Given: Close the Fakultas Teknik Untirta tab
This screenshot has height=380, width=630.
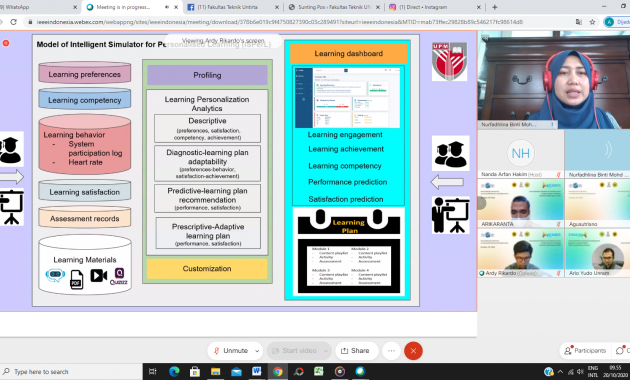Looking at the screenshot, I should pos(276,7).
